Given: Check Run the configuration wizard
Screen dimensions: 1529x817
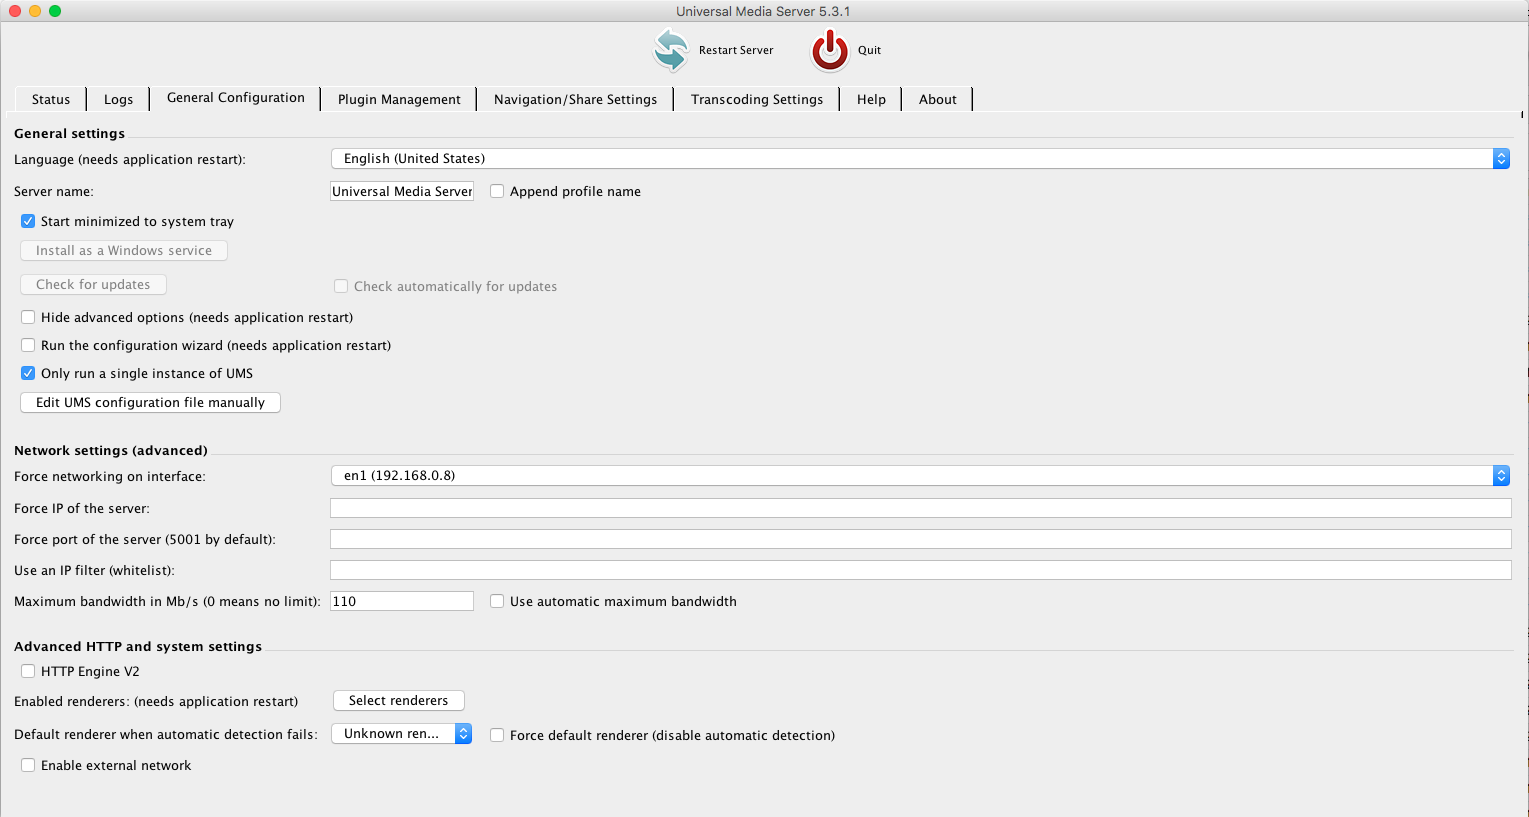Looking at the screenshot, I should [28, 345].
